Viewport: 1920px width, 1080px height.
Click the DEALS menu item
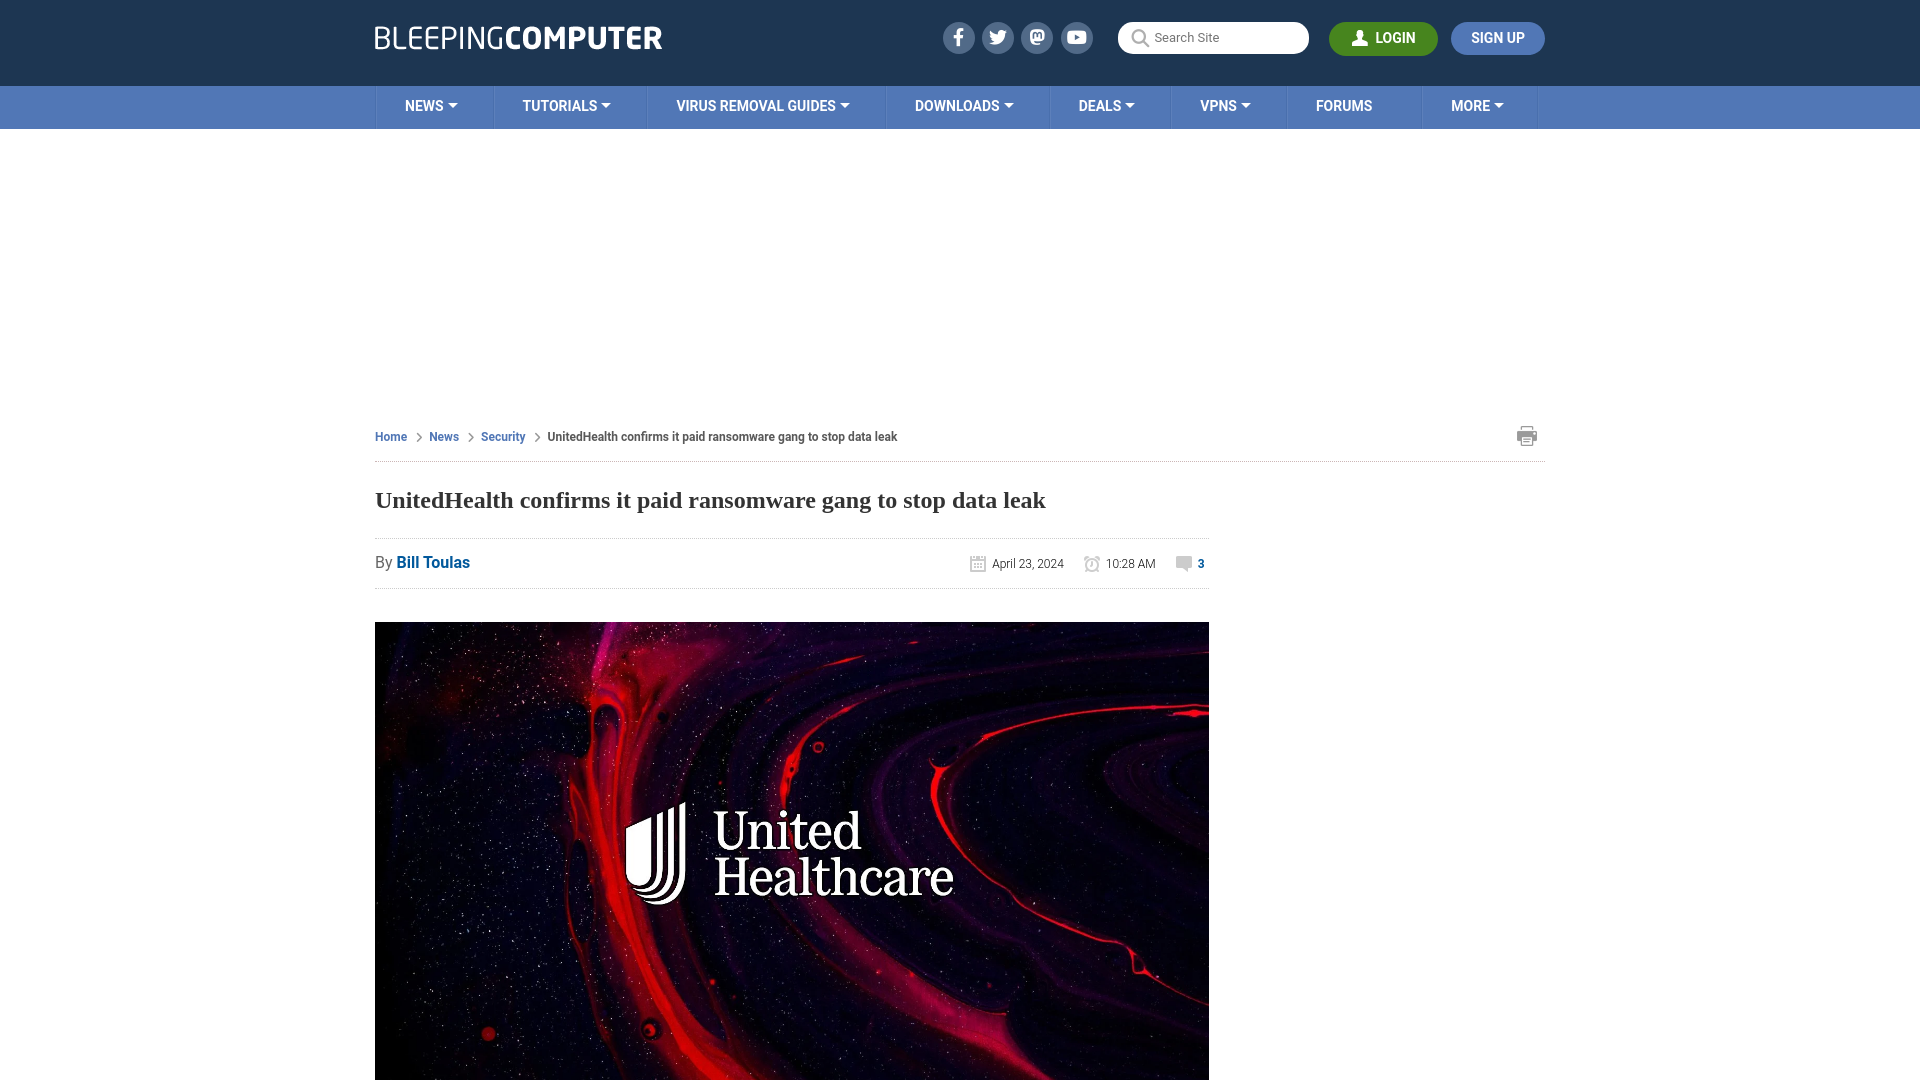[1105, 105]
